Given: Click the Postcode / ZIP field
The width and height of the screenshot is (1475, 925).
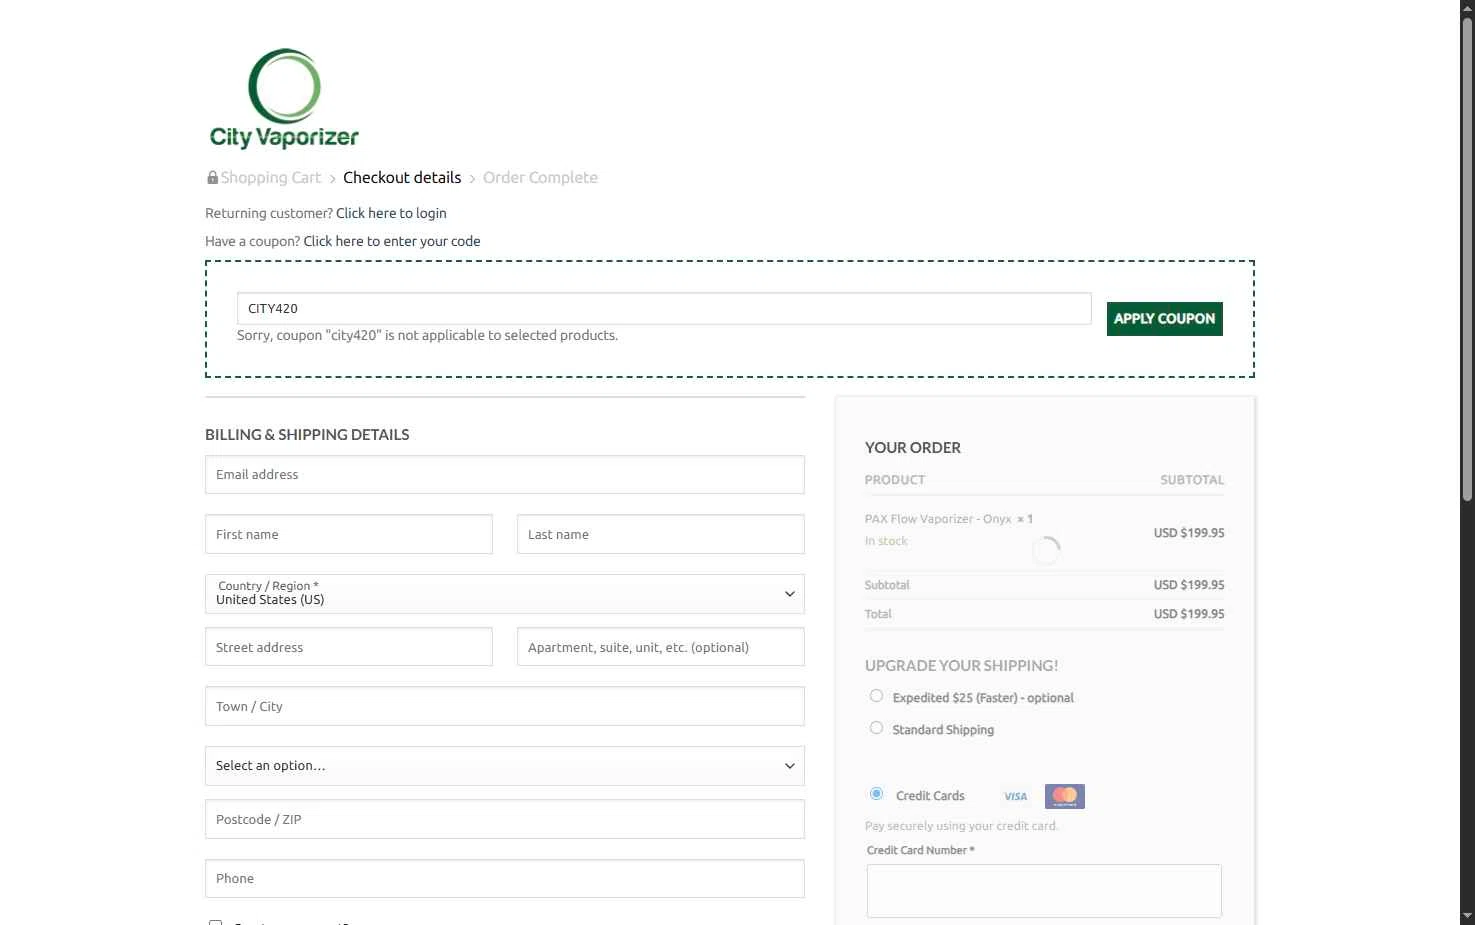Looking at the screenshot, I should click(505, 819).
